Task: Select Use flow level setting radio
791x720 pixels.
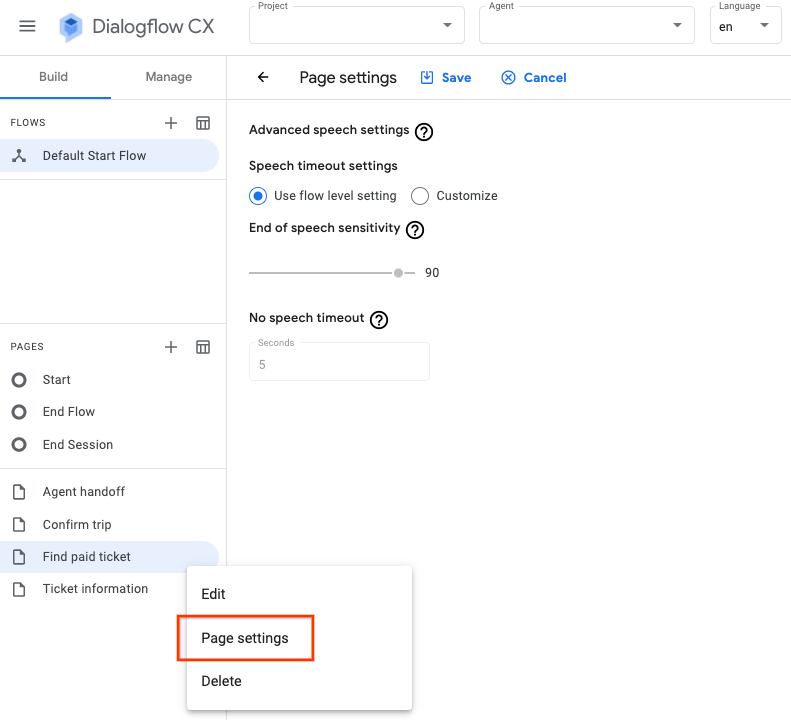Action: tap(258, 196)
